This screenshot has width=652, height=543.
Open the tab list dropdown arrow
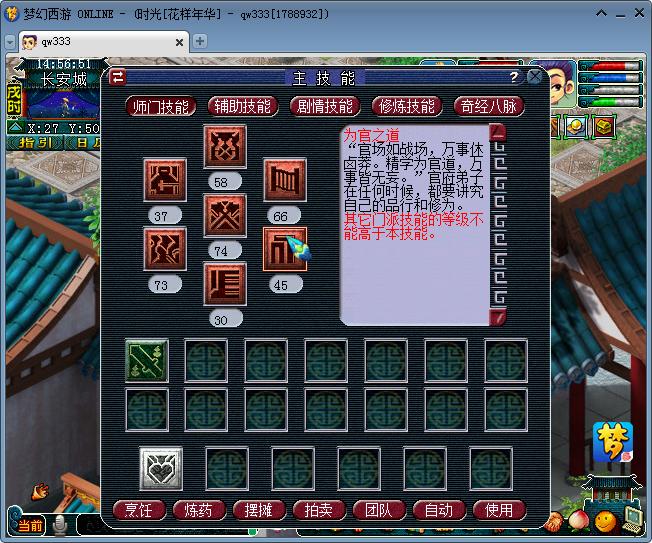(10, 42)
